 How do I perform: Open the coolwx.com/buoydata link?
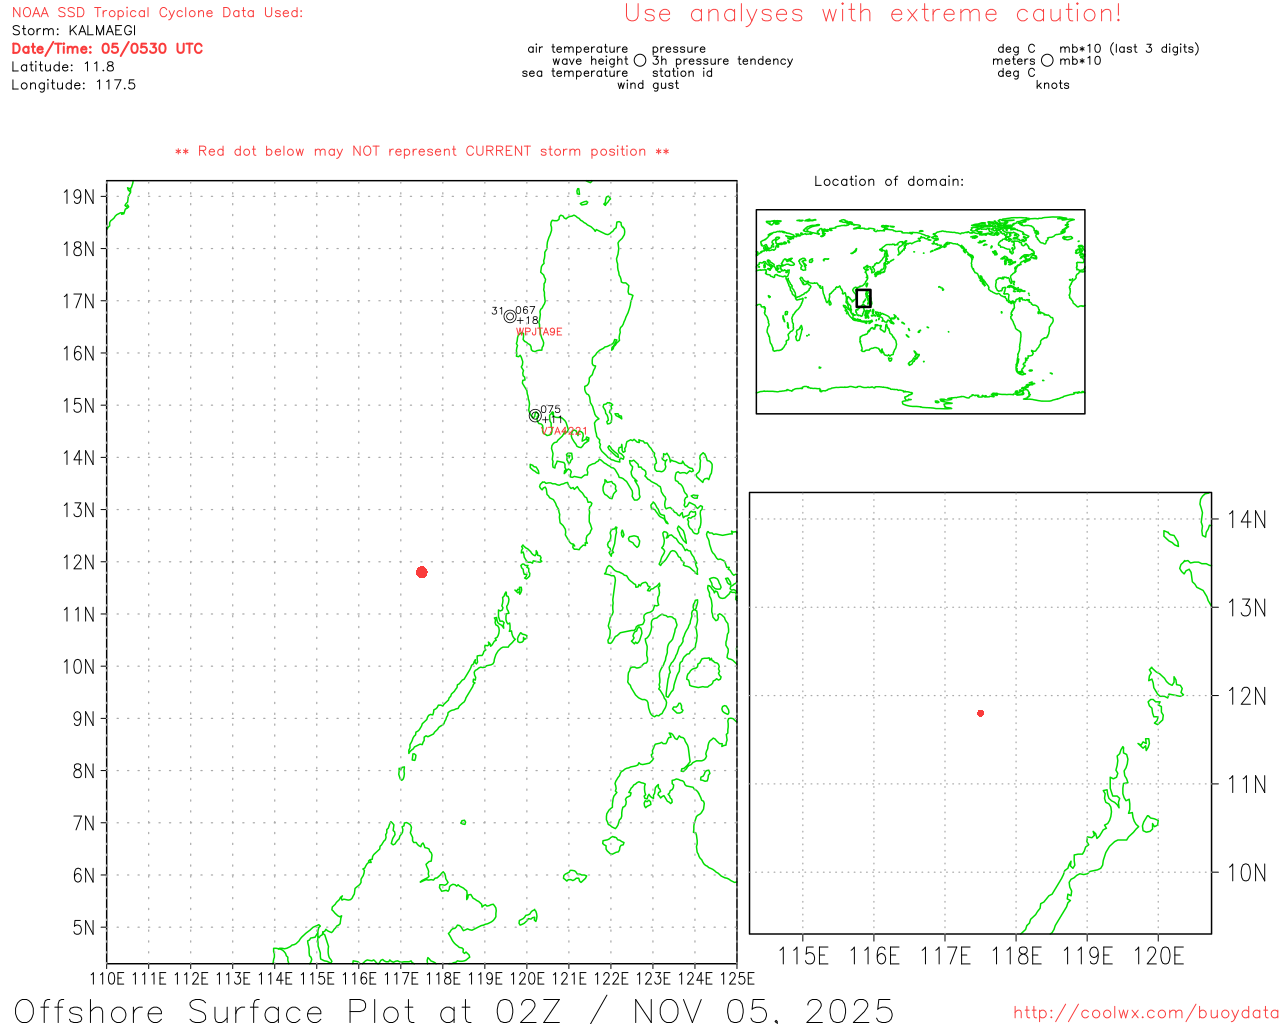tap(1146, 1013)
